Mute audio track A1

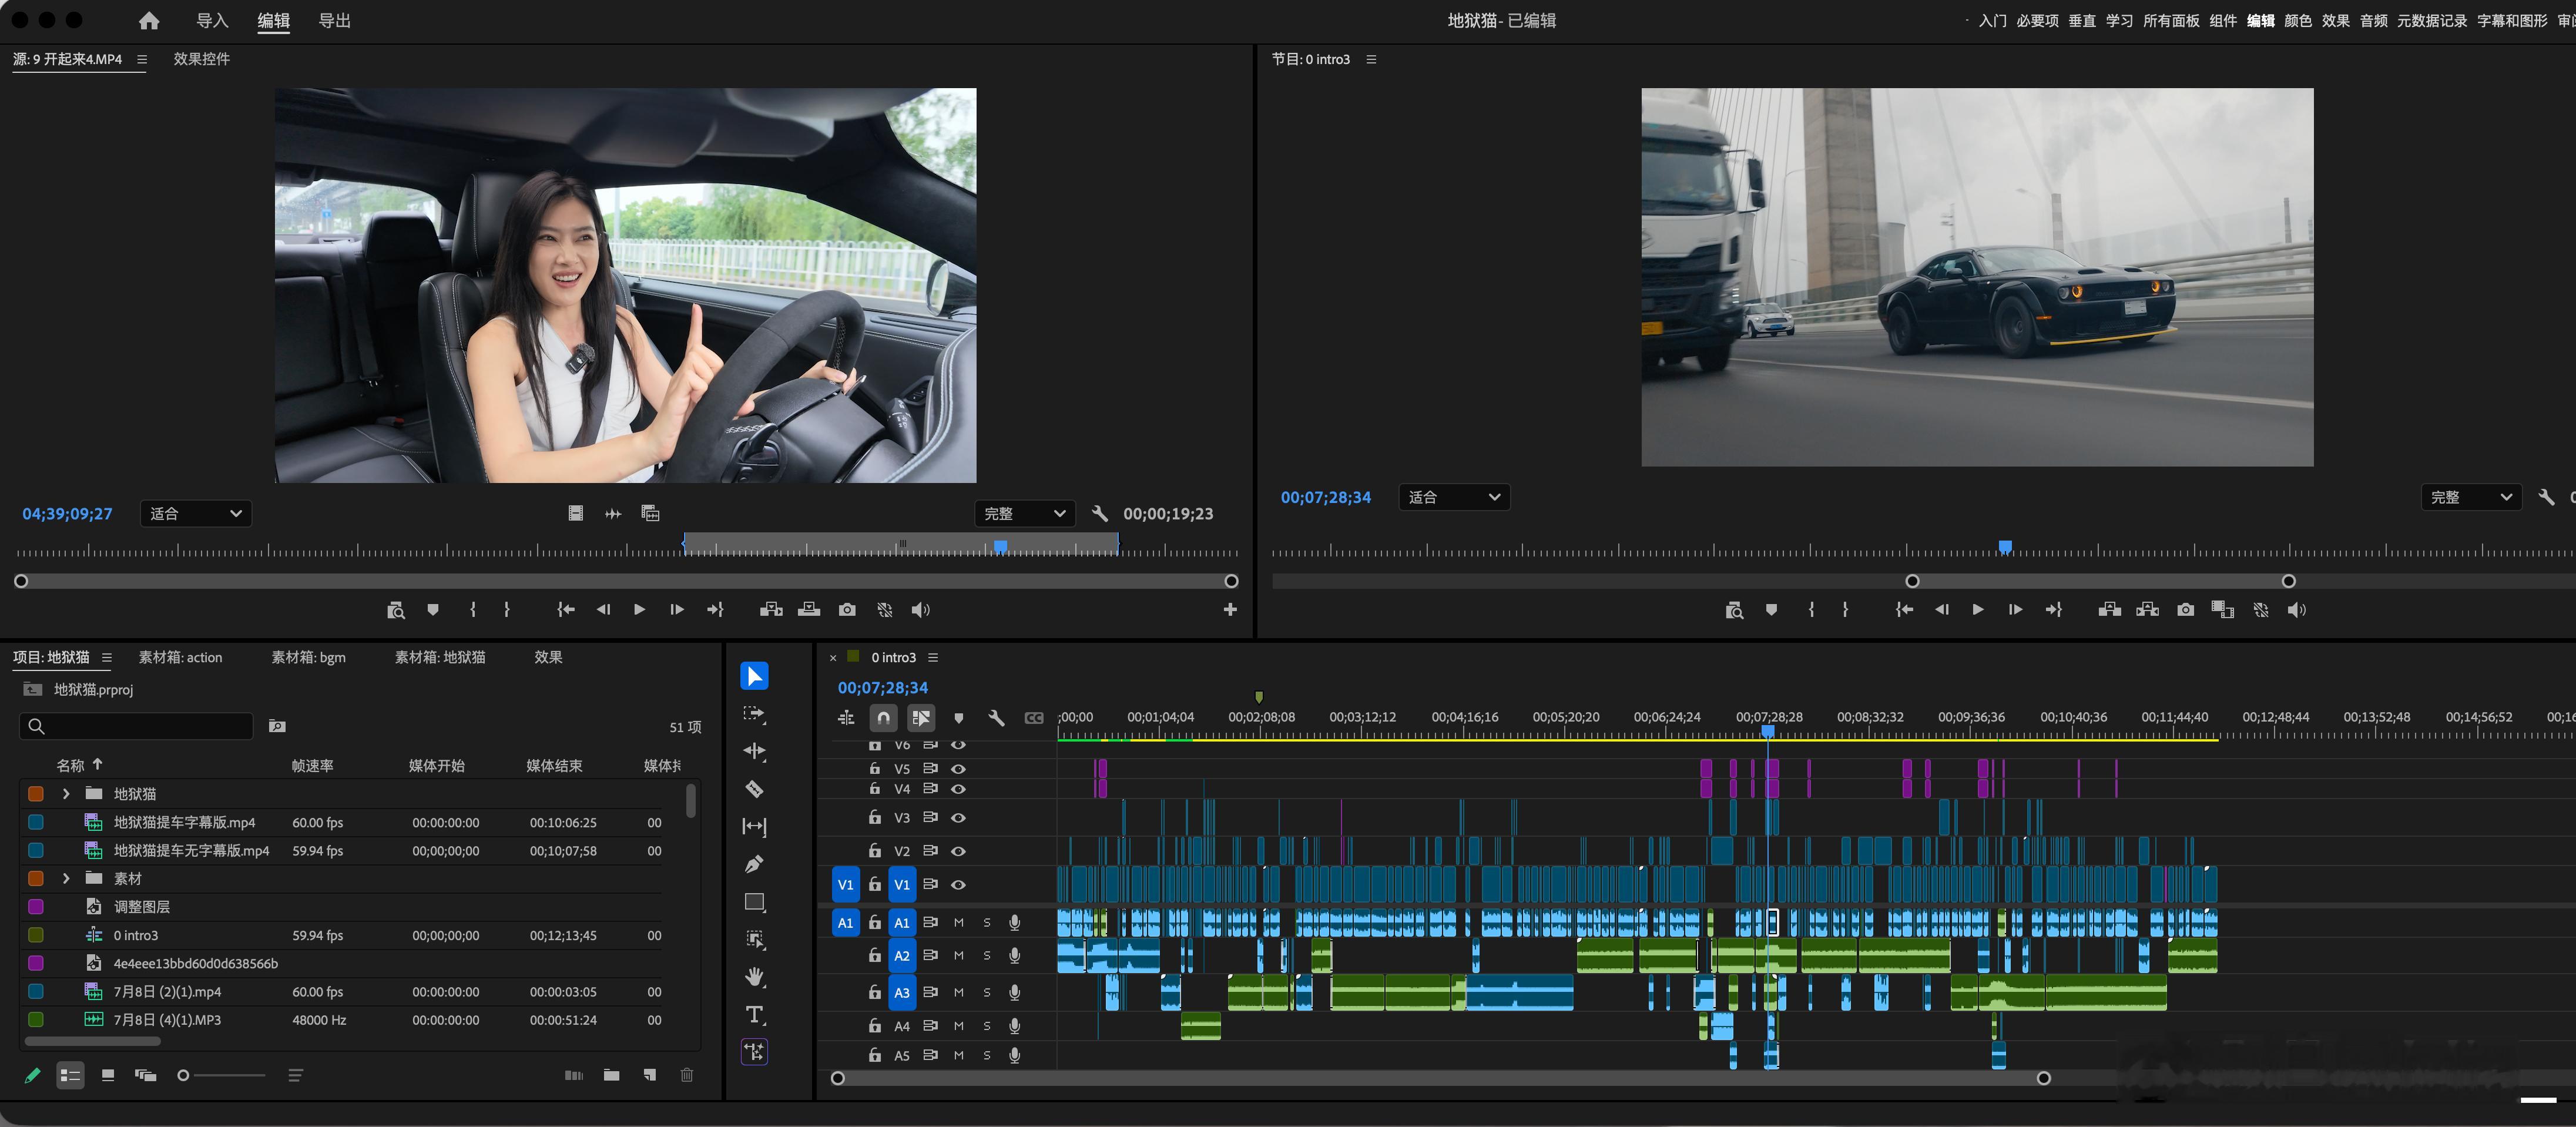click(959, 922)
